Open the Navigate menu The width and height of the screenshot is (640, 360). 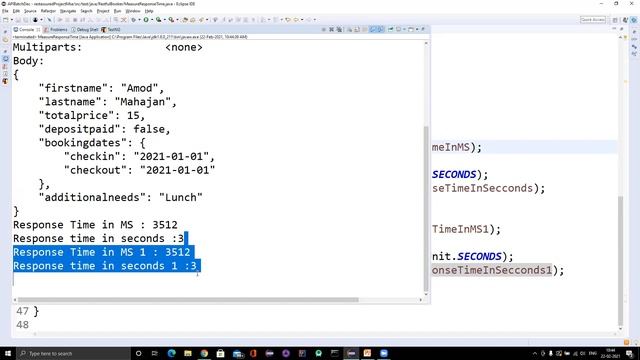coord(68,11)
